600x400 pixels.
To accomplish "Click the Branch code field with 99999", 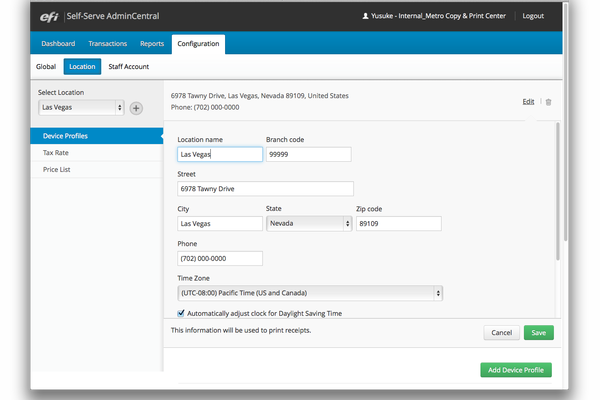I will [x=309, y=154].
